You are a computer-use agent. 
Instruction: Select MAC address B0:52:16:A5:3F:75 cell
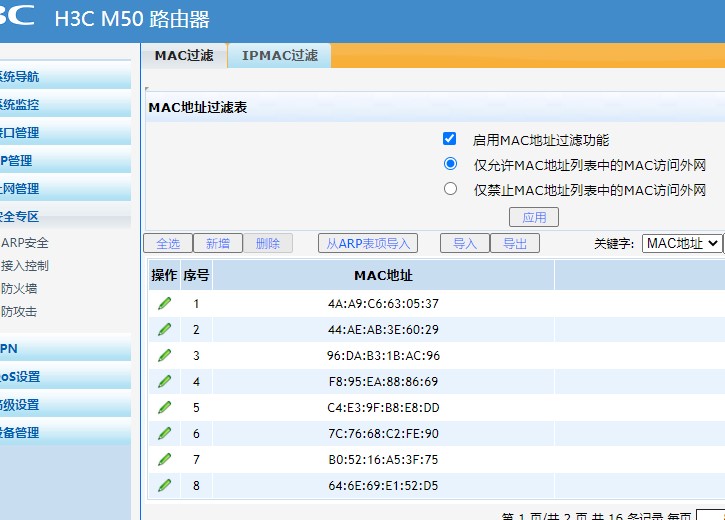(x=383, y=459)
